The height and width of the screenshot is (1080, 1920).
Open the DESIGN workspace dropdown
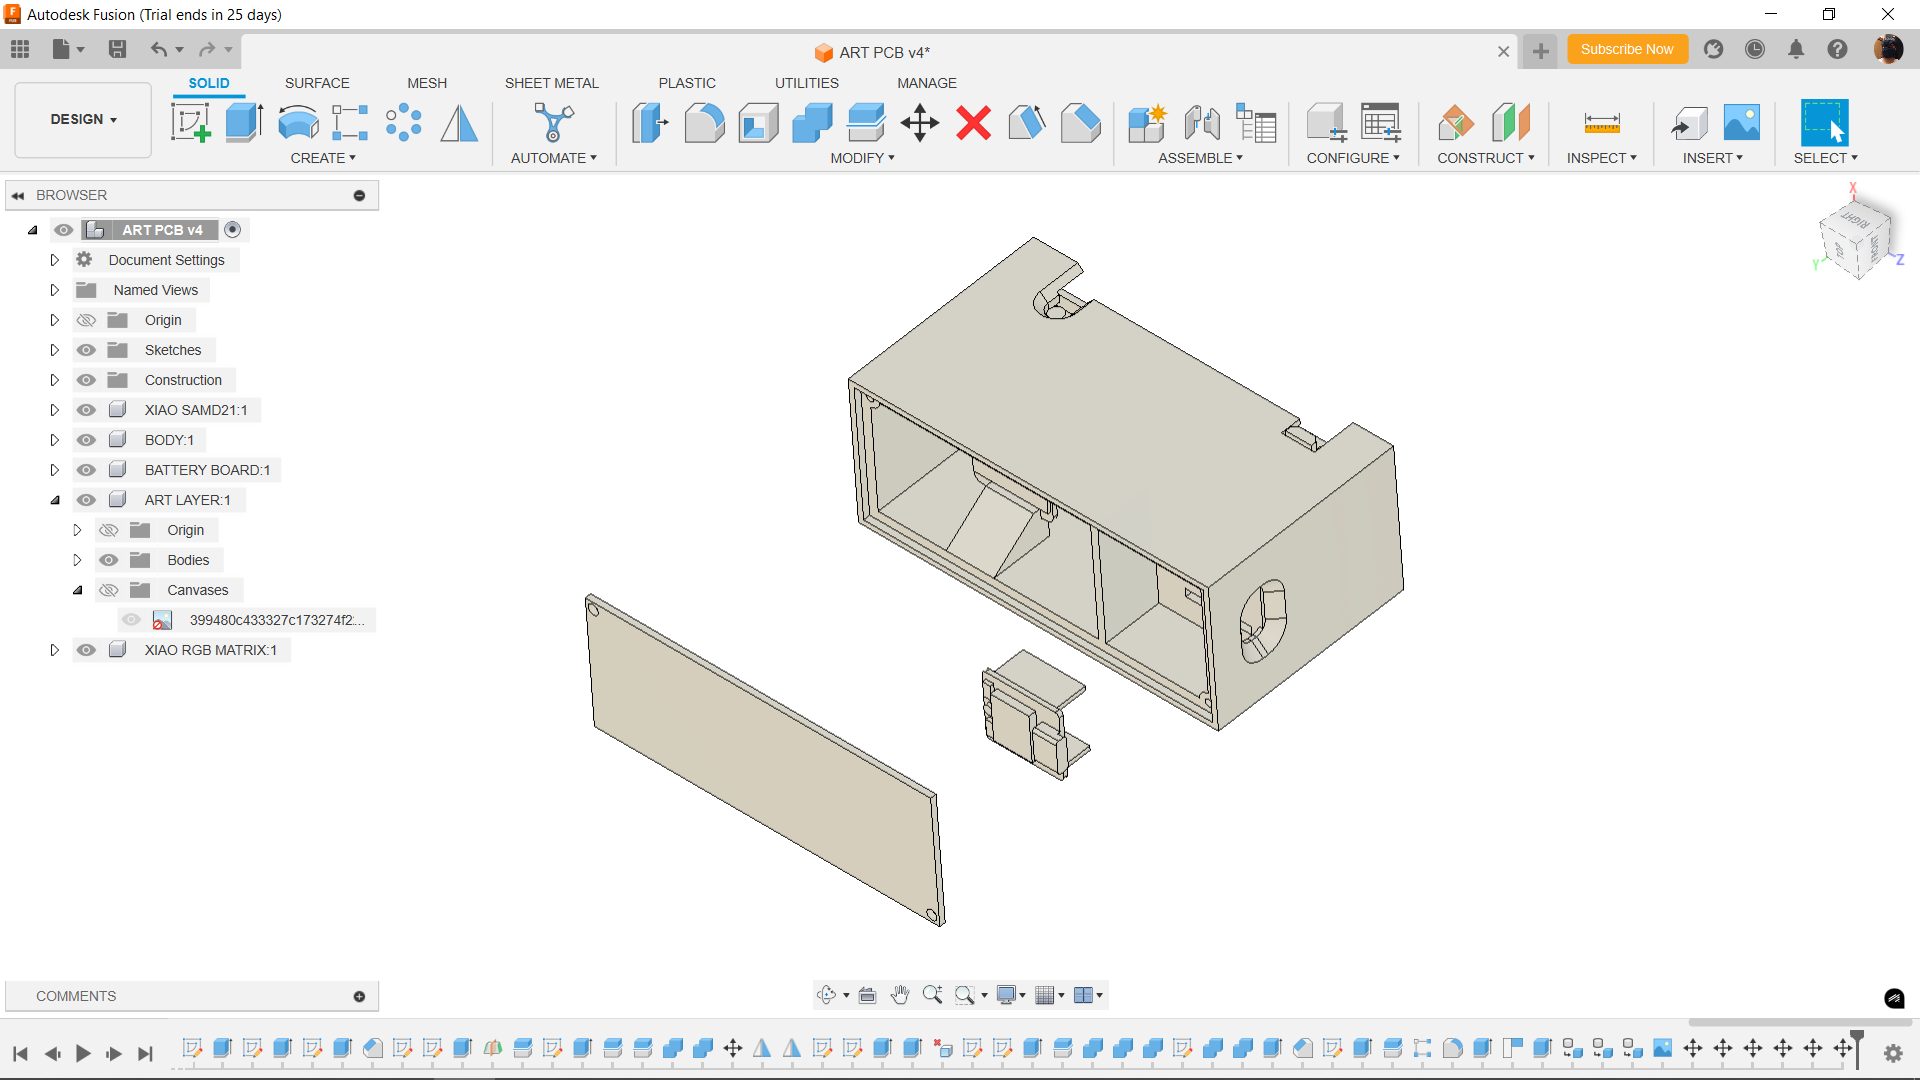(x=84, y=119)
